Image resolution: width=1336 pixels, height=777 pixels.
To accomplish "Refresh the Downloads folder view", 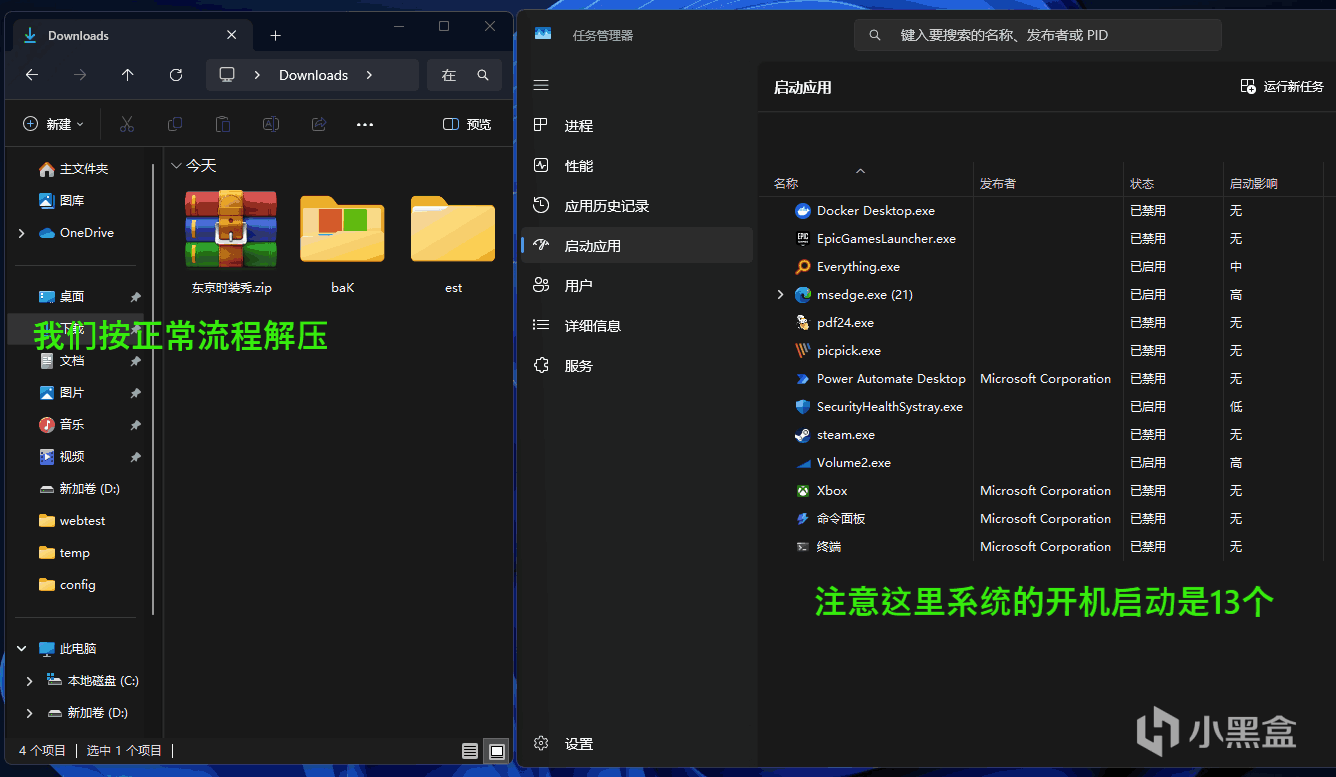I will pos(176,75).
